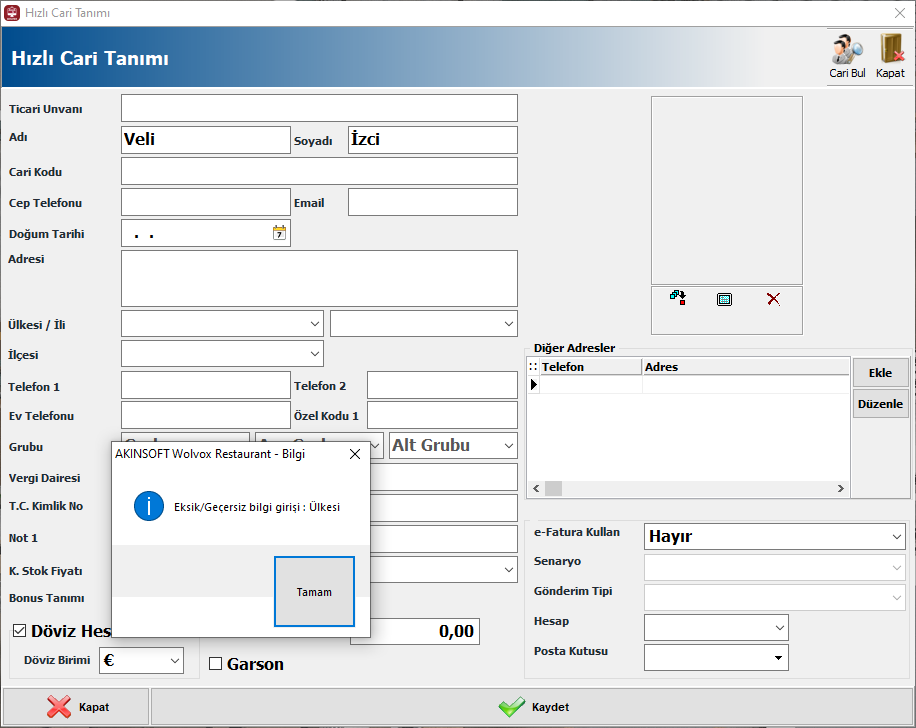Toggle the Garson checkbox
Screen dimensions: 916x728
(x=215, y=664)
